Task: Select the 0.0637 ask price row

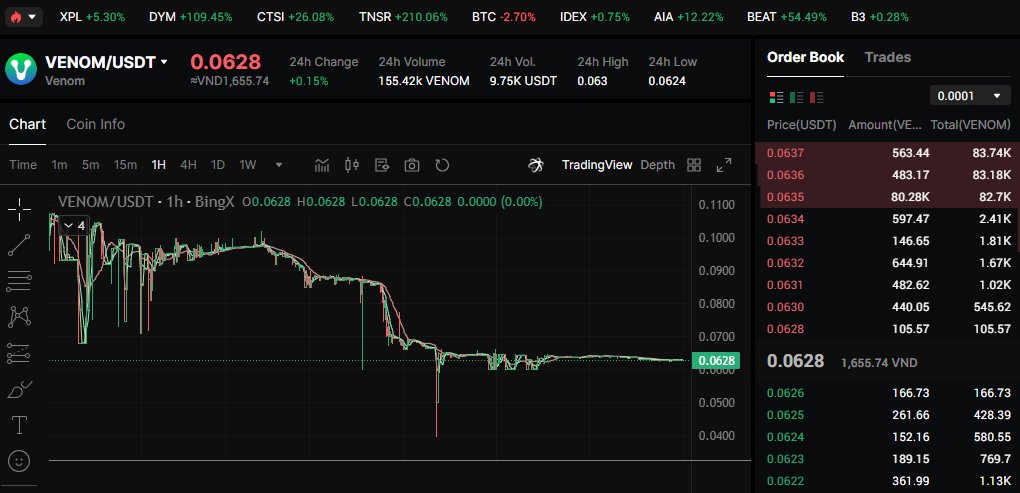Action: [x=887, y=153]
